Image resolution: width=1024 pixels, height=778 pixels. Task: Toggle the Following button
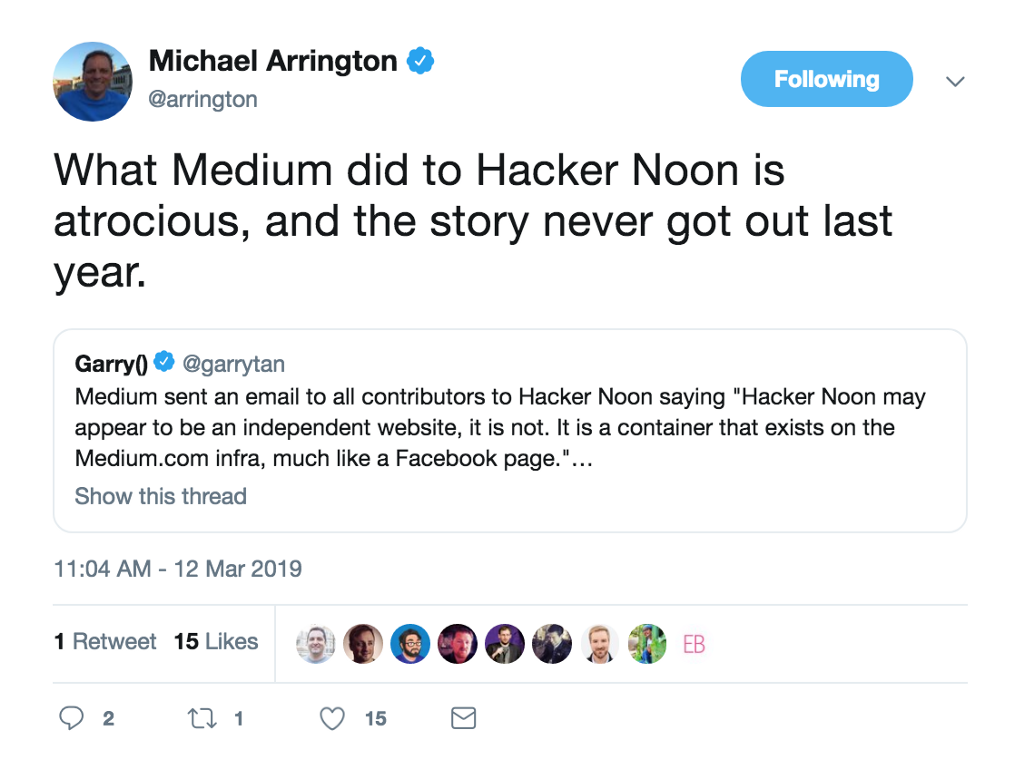tap(826, 80)
